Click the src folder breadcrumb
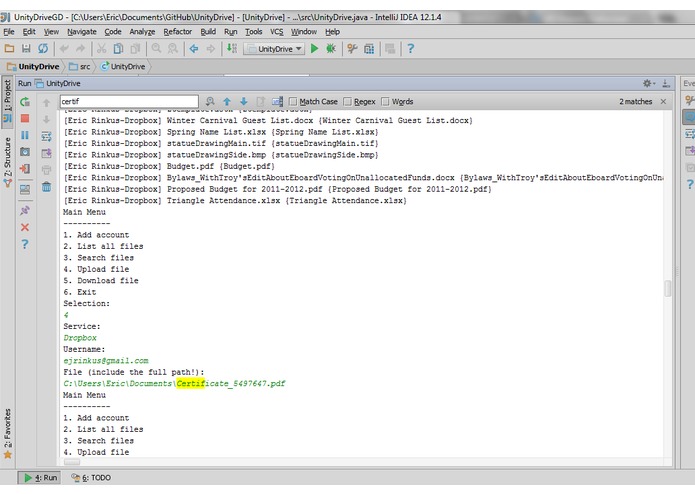The width and height of the screenshot is (695, 494). (80, 66)
